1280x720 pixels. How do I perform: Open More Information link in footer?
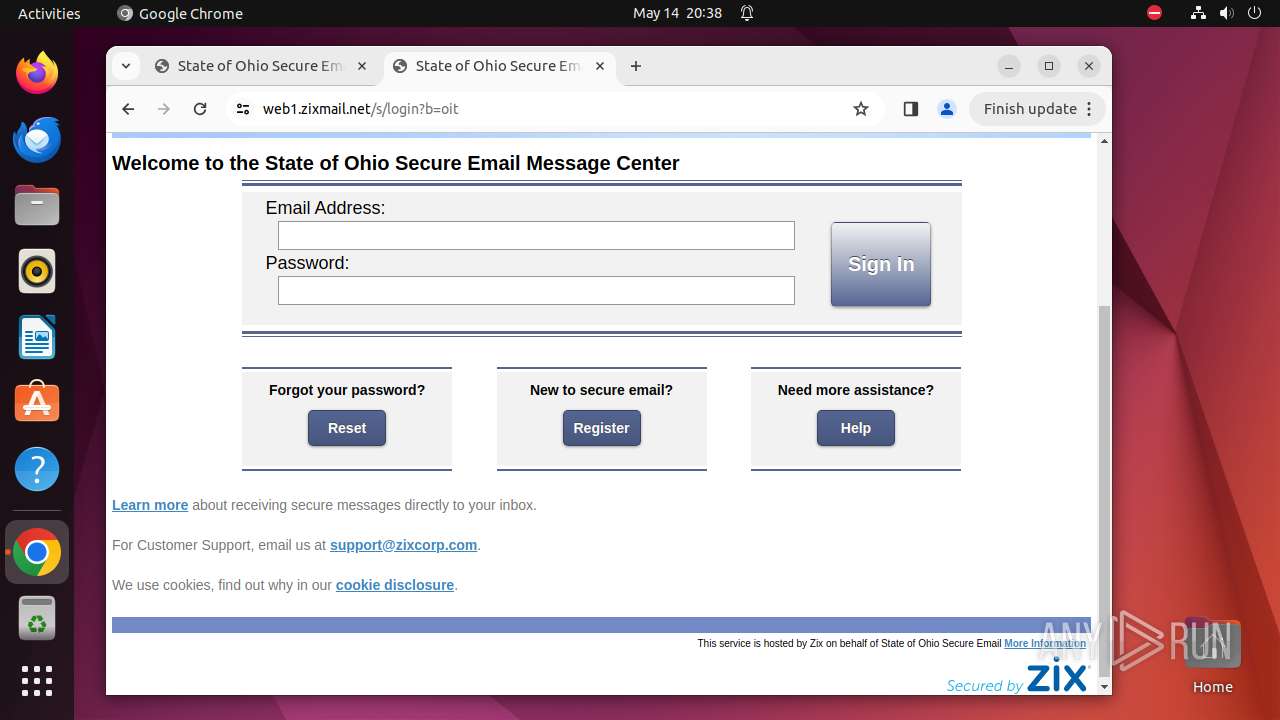(1045, 643)
